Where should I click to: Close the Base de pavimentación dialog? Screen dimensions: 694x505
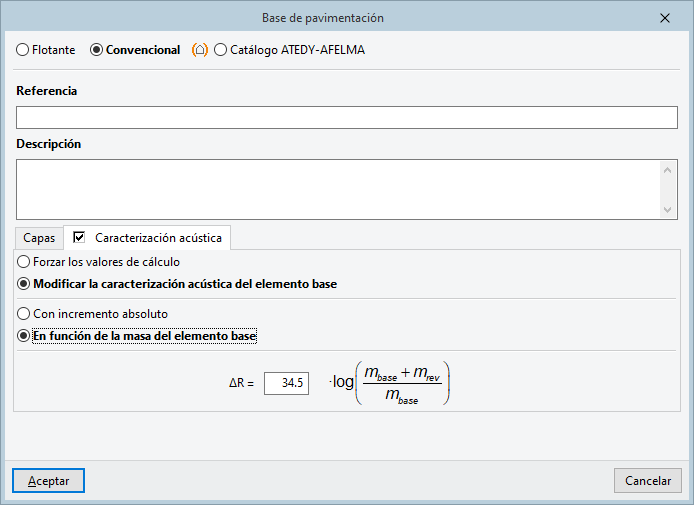(x=665, y=18)
